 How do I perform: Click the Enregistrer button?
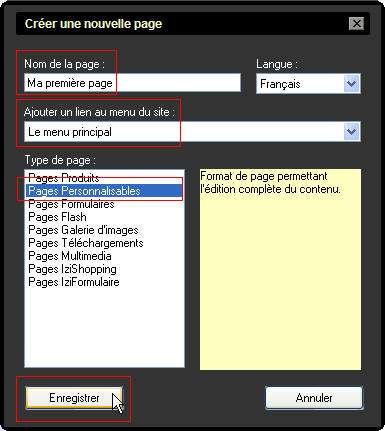(x=74, y=398)
